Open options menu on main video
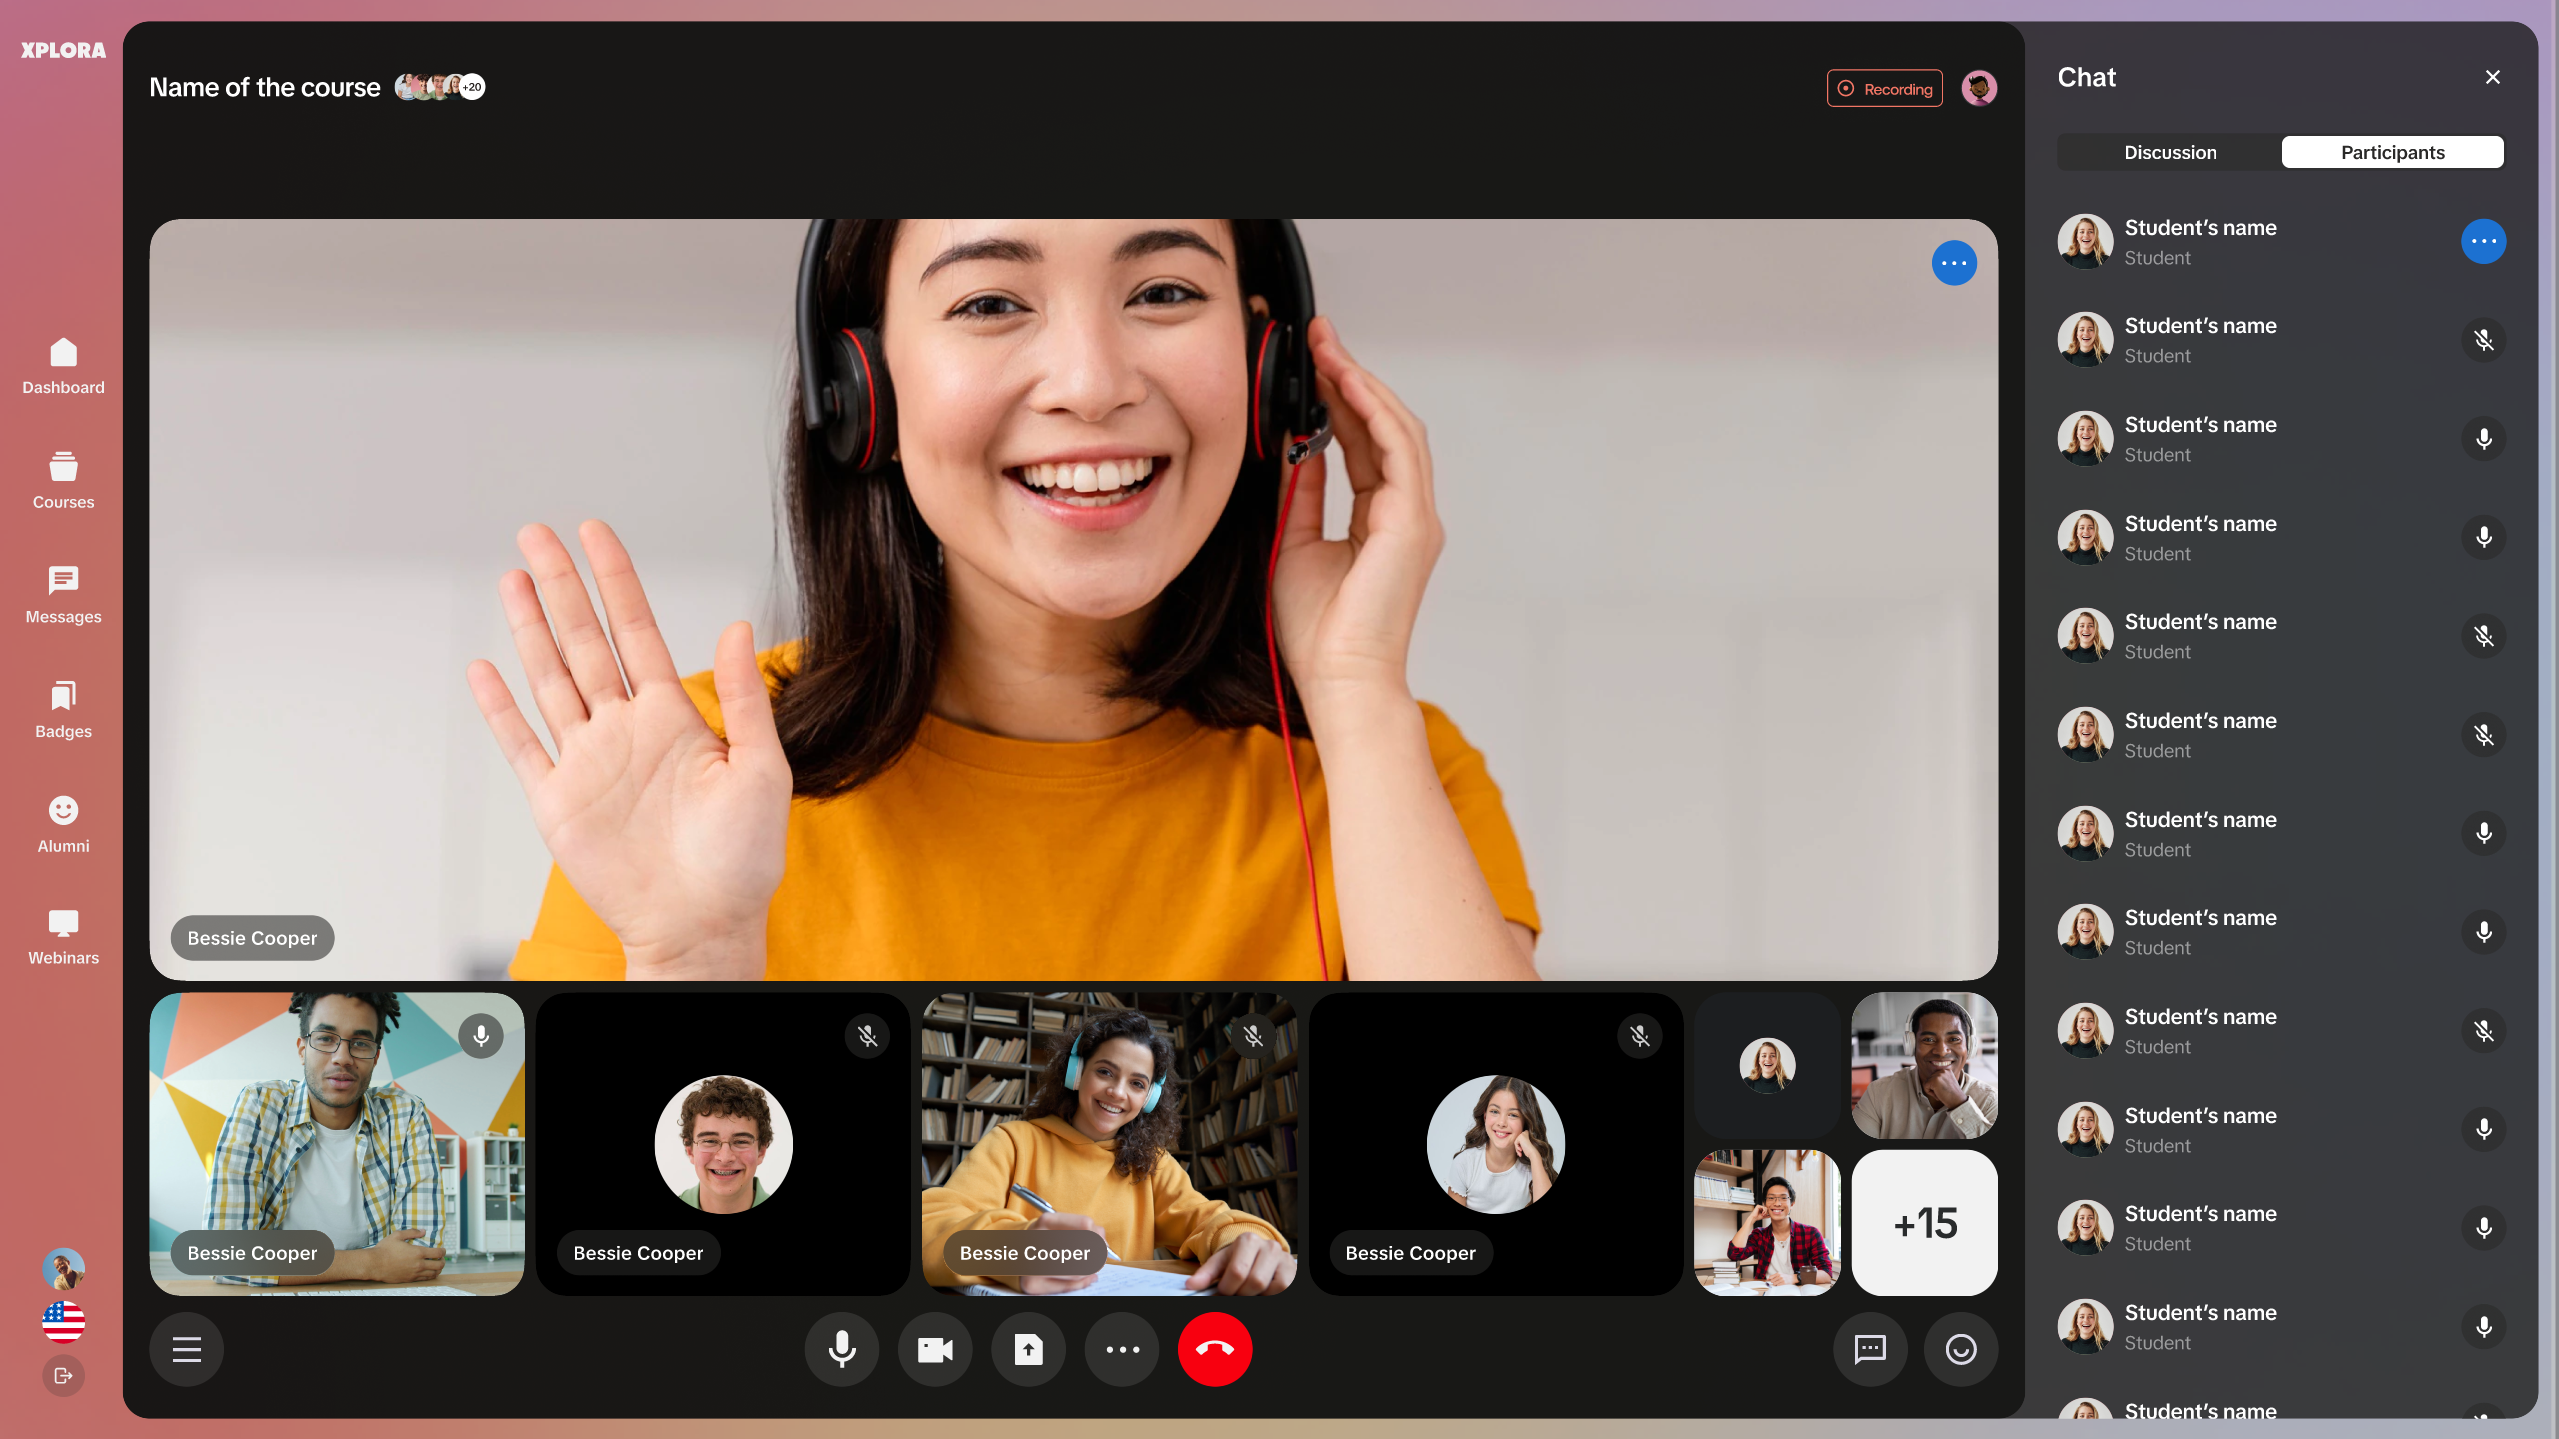 point(1954,263)
